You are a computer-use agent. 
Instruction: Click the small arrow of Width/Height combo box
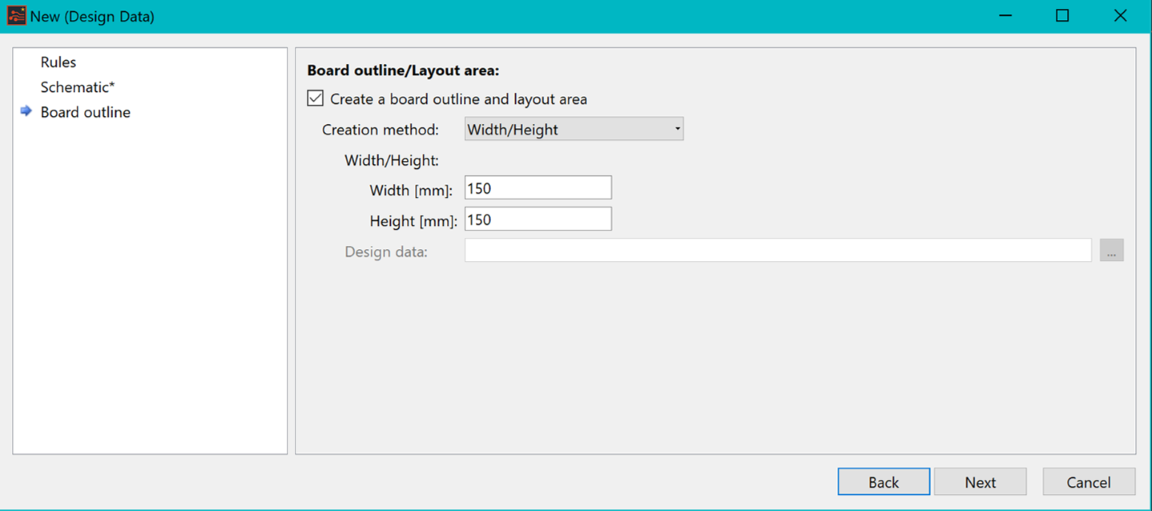click(676, 130)
